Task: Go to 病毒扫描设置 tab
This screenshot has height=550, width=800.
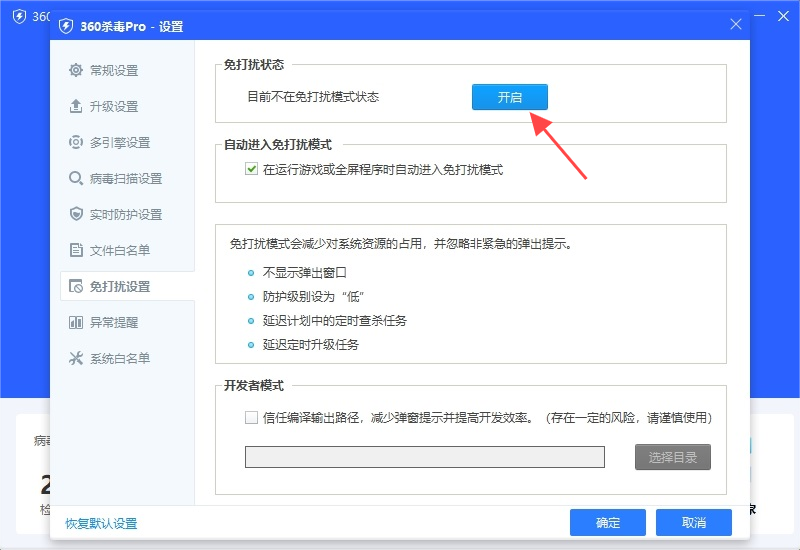Action: tap(127, 178)
